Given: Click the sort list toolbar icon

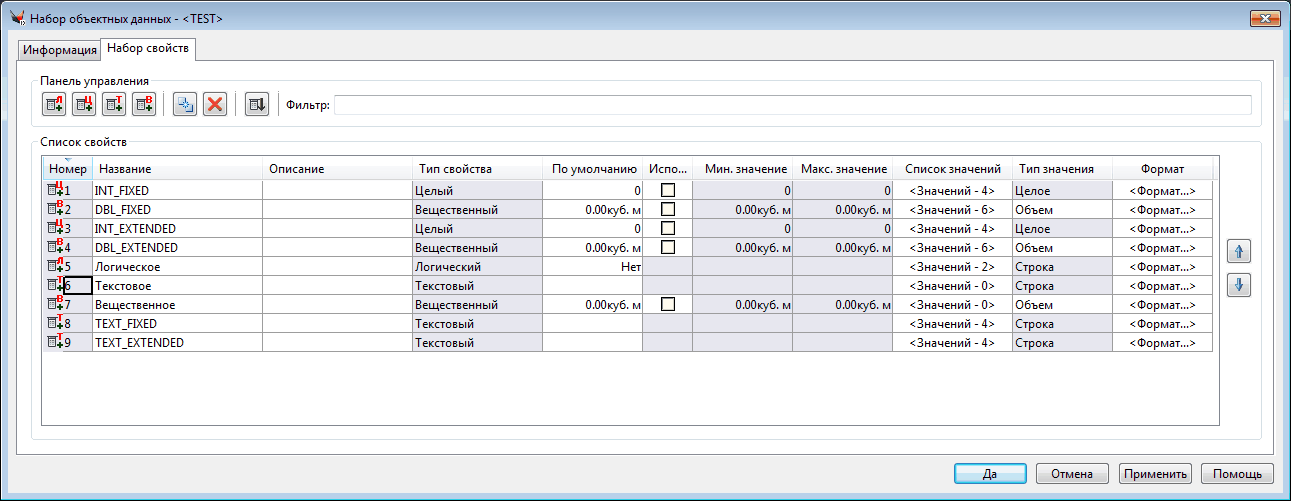Looking at the screenshot, I should pyautogui.click(x=256, y=104).
